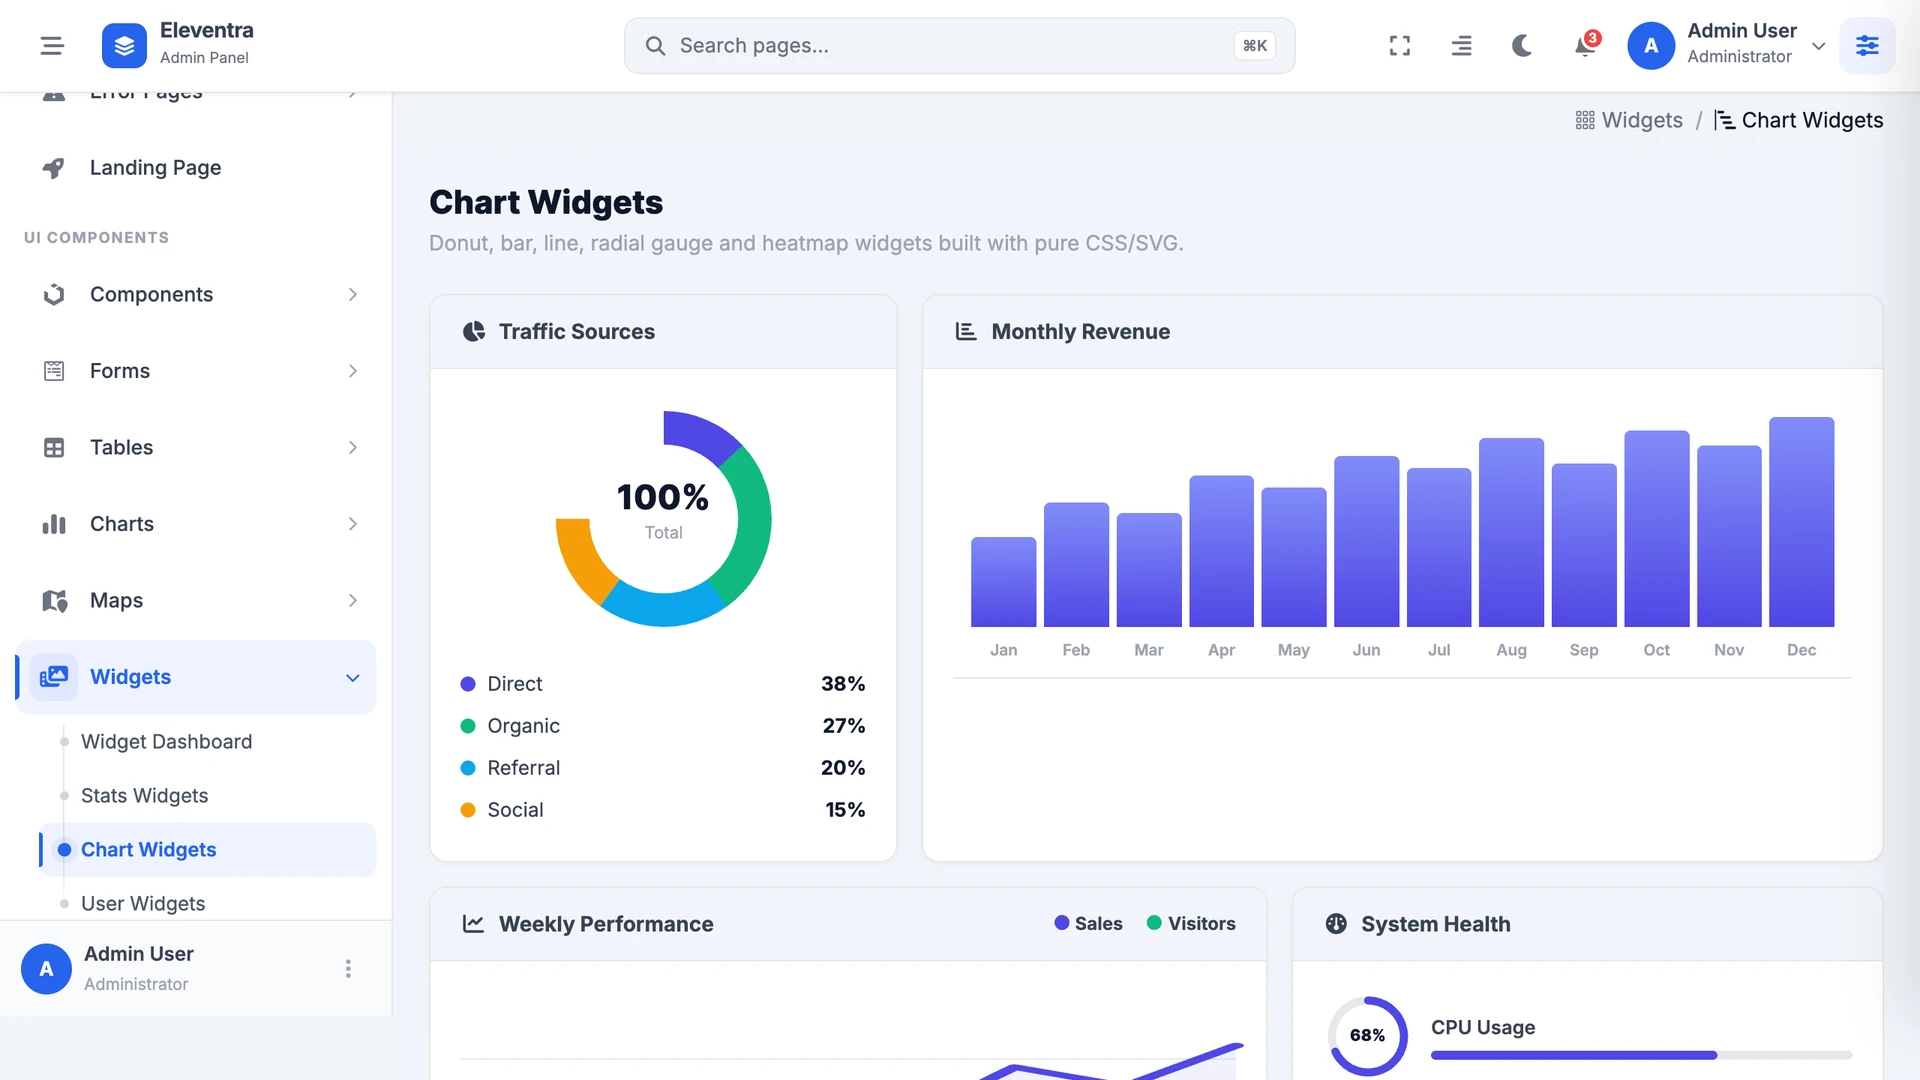Click the donut chart 100% Total
This screenshot has width=1920, height=1080.
click(663, 519)
